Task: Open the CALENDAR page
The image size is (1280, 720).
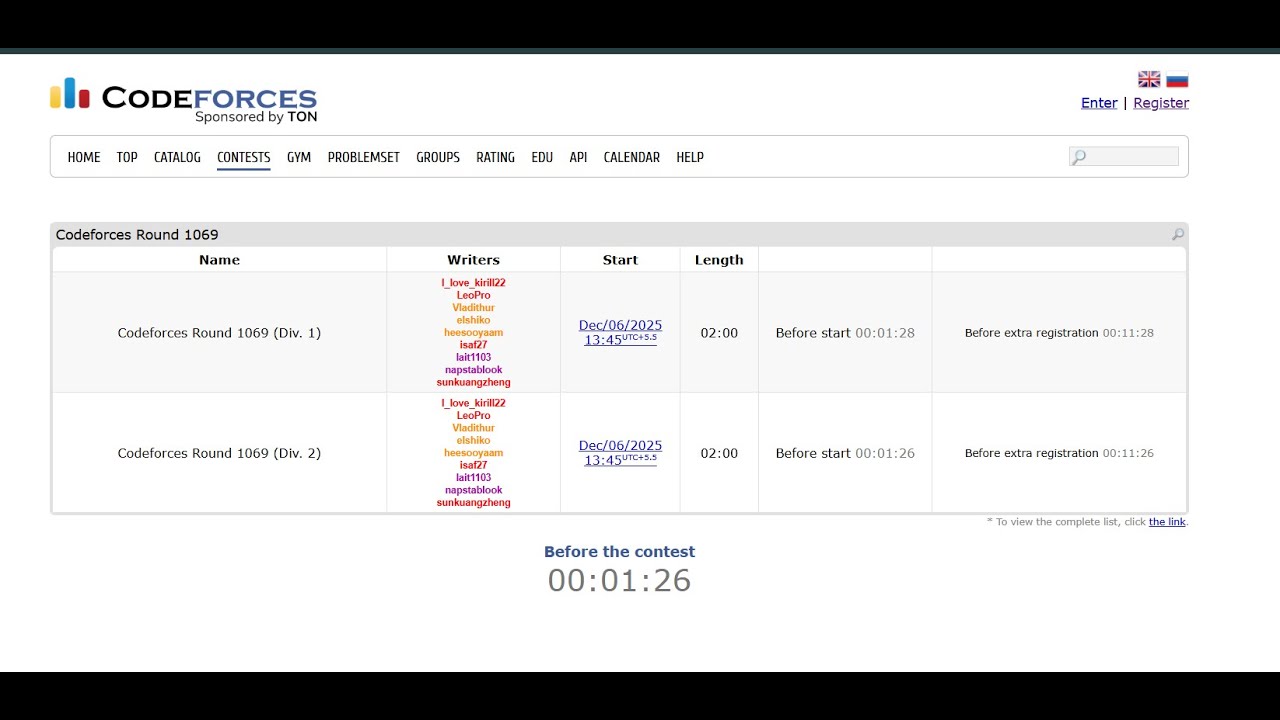Action: coord(632,157)
